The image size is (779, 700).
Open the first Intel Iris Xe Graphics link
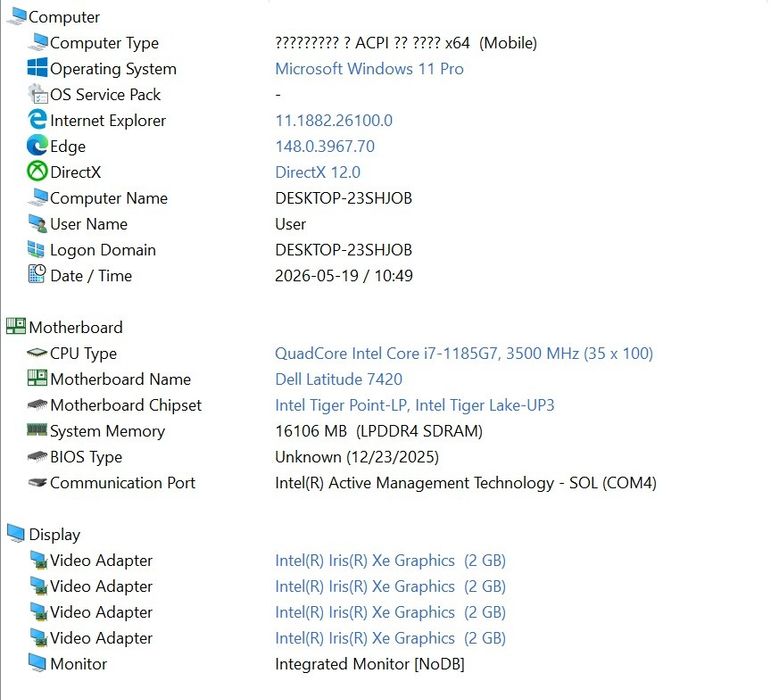(390, 560)
